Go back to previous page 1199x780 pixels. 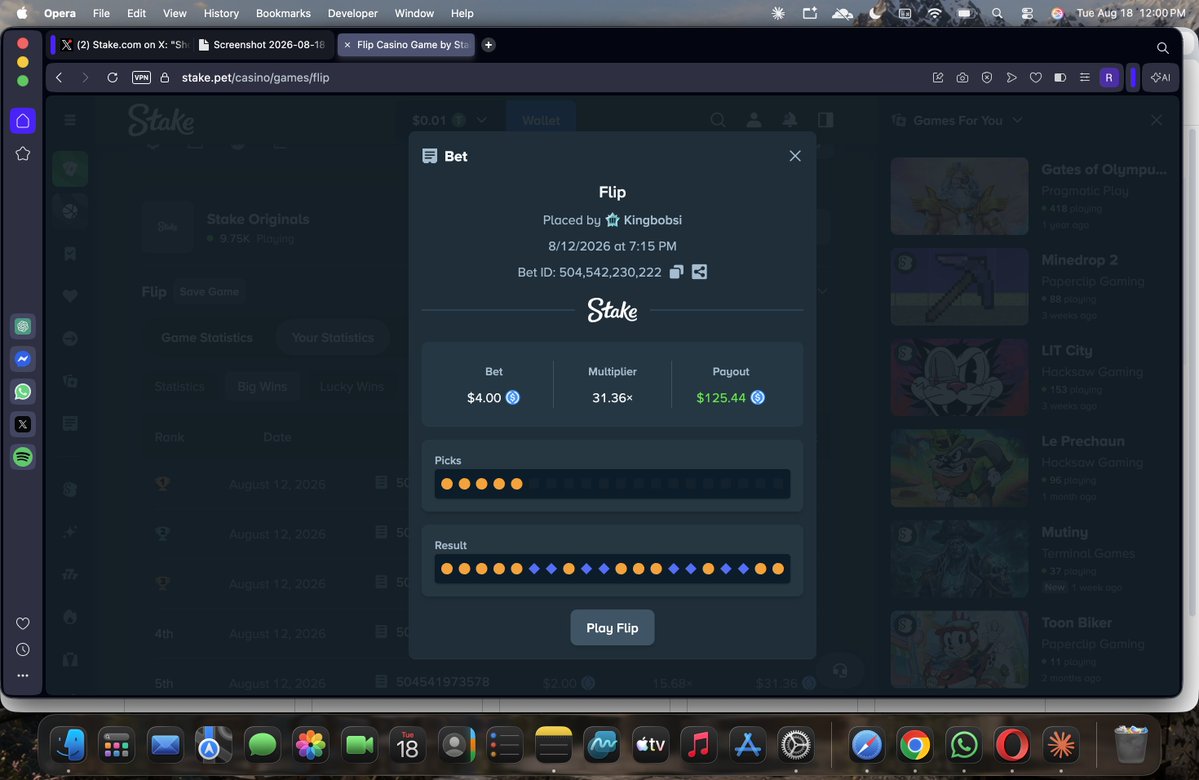(x=59, y=77)
